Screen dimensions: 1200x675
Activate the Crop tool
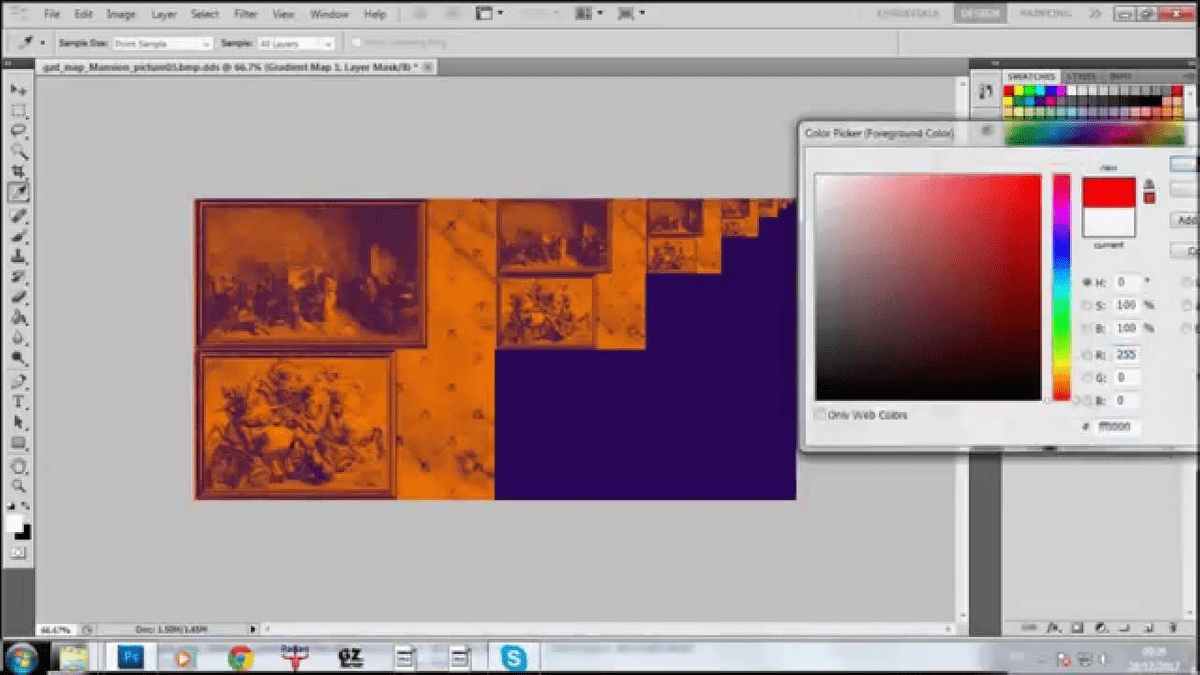[x=18, y=172]
